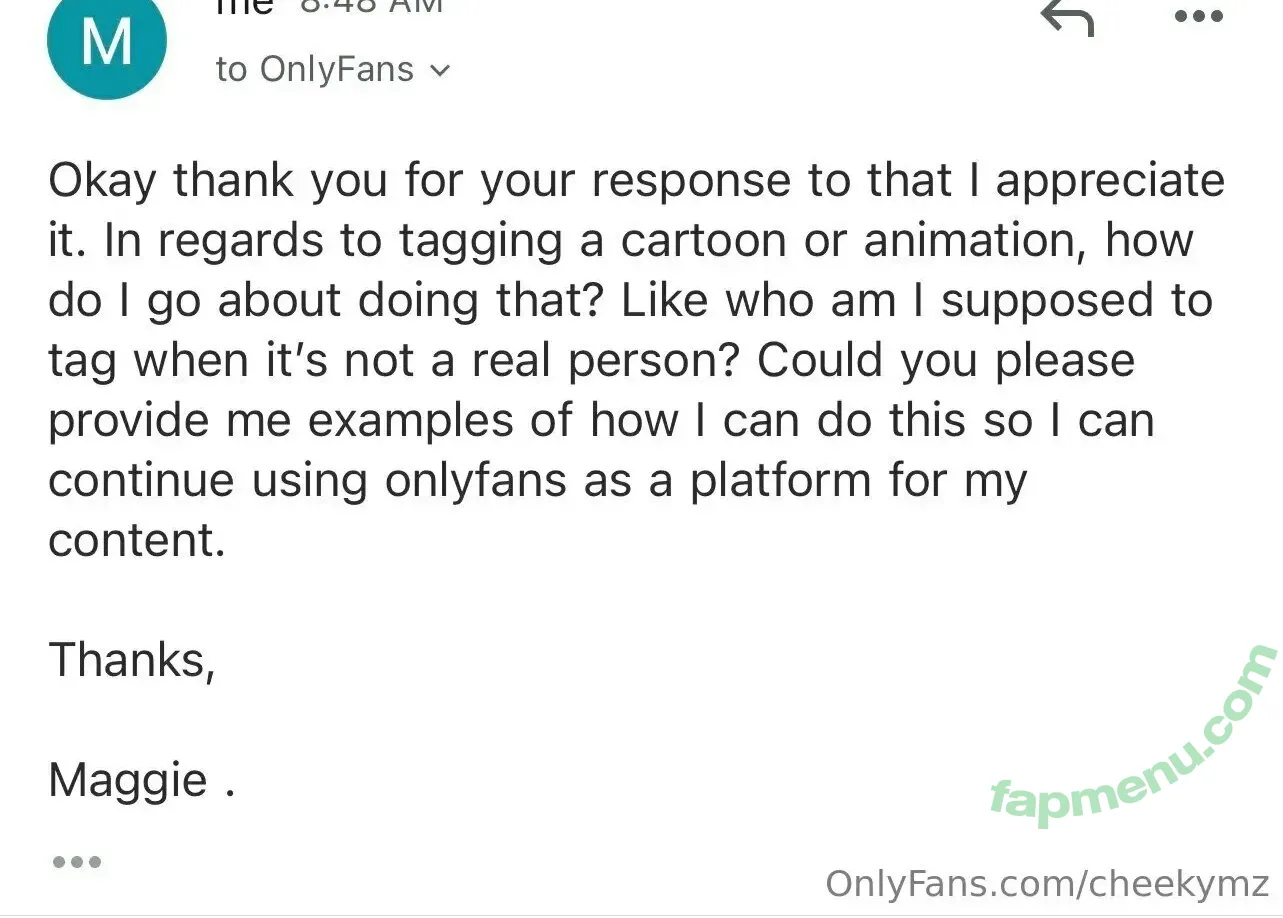Tap the reply arrow icon

click(1067, 17)
